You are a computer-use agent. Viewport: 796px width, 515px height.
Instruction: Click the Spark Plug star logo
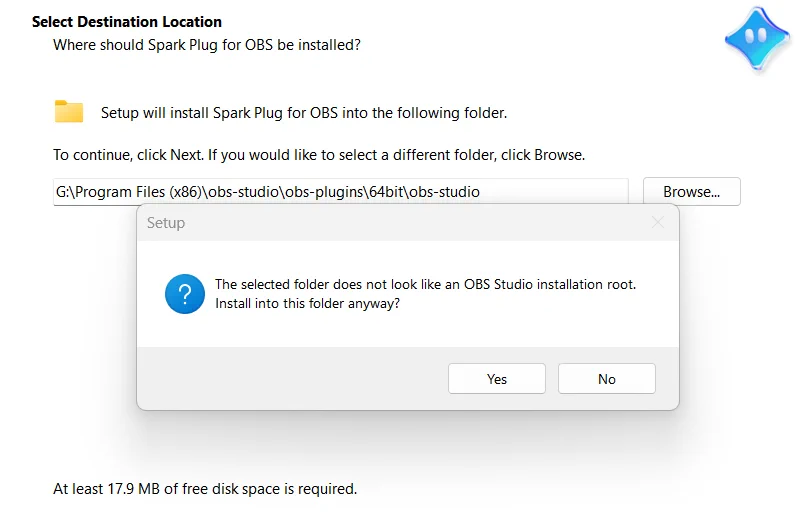coord(757,39)
